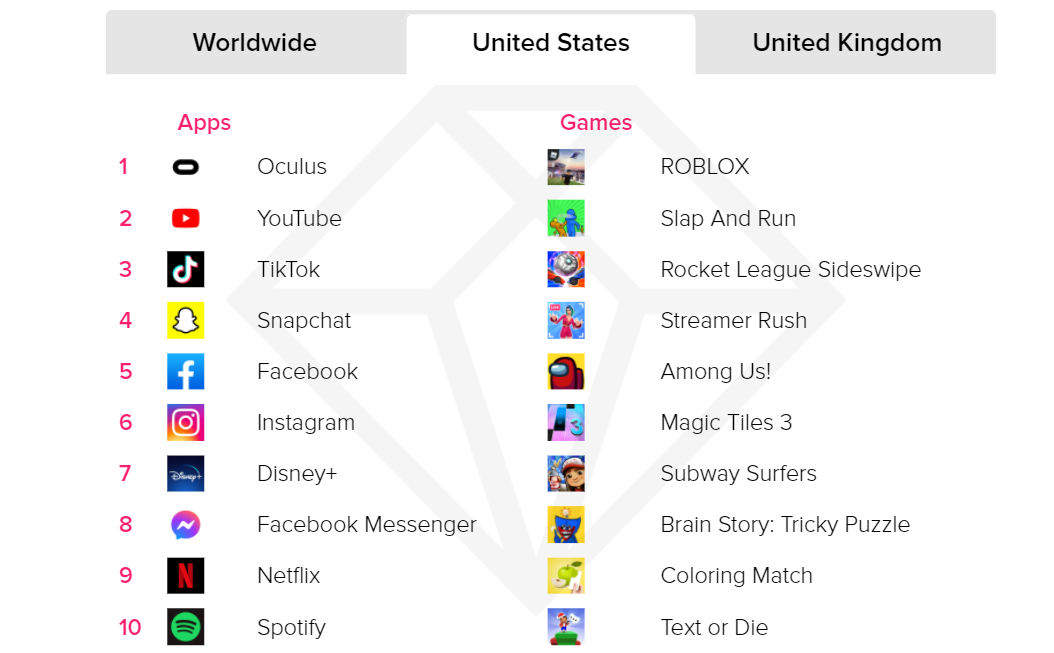This screenshot has height=653, width=1054.
Task: Select the Instagram camera icon
Action: 186,422
